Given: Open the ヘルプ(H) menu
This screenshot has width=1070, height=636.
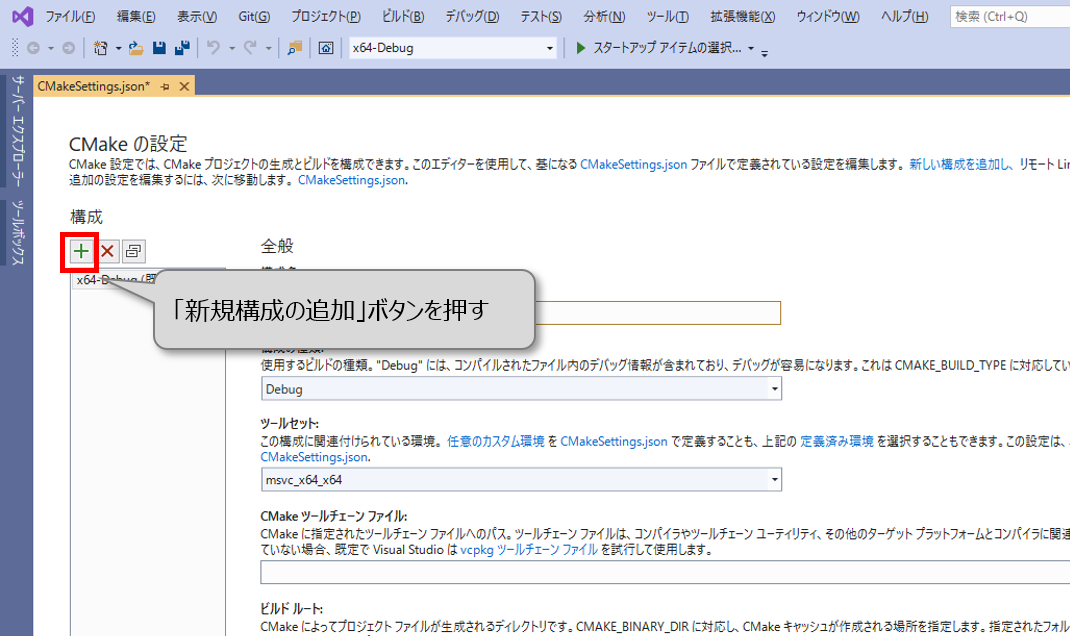Looking at the screenshot, I should coord(905,16).
